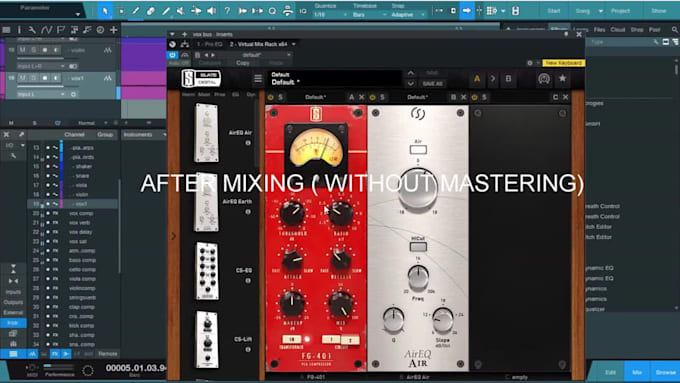Image resolution: width=680 pixels, height=383 pixels.
Task: Toggle the IQ input quantize button
Action: point(303,11)
